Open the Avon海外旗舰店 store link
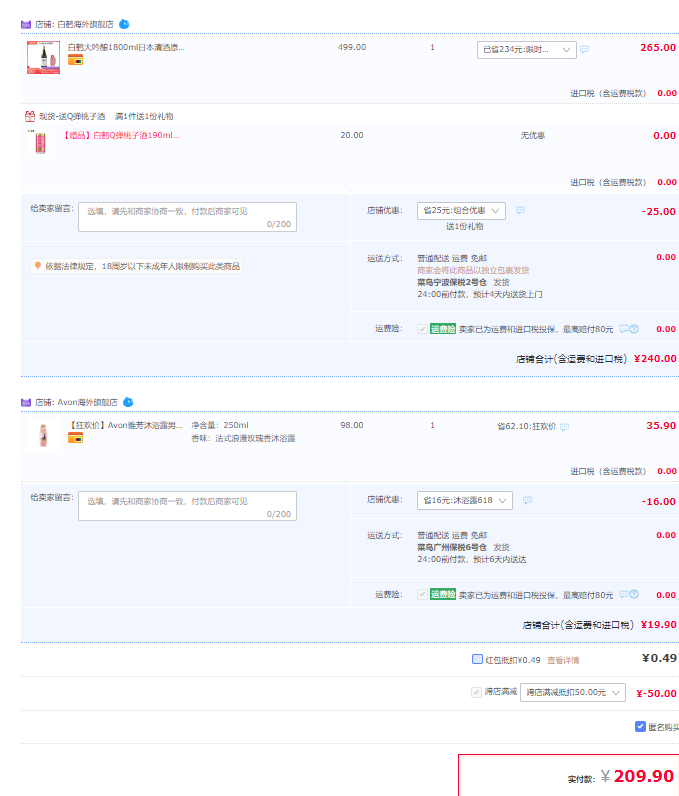This screenshot has width=679, height=796. pyautogui.click(x=87, y=403)
